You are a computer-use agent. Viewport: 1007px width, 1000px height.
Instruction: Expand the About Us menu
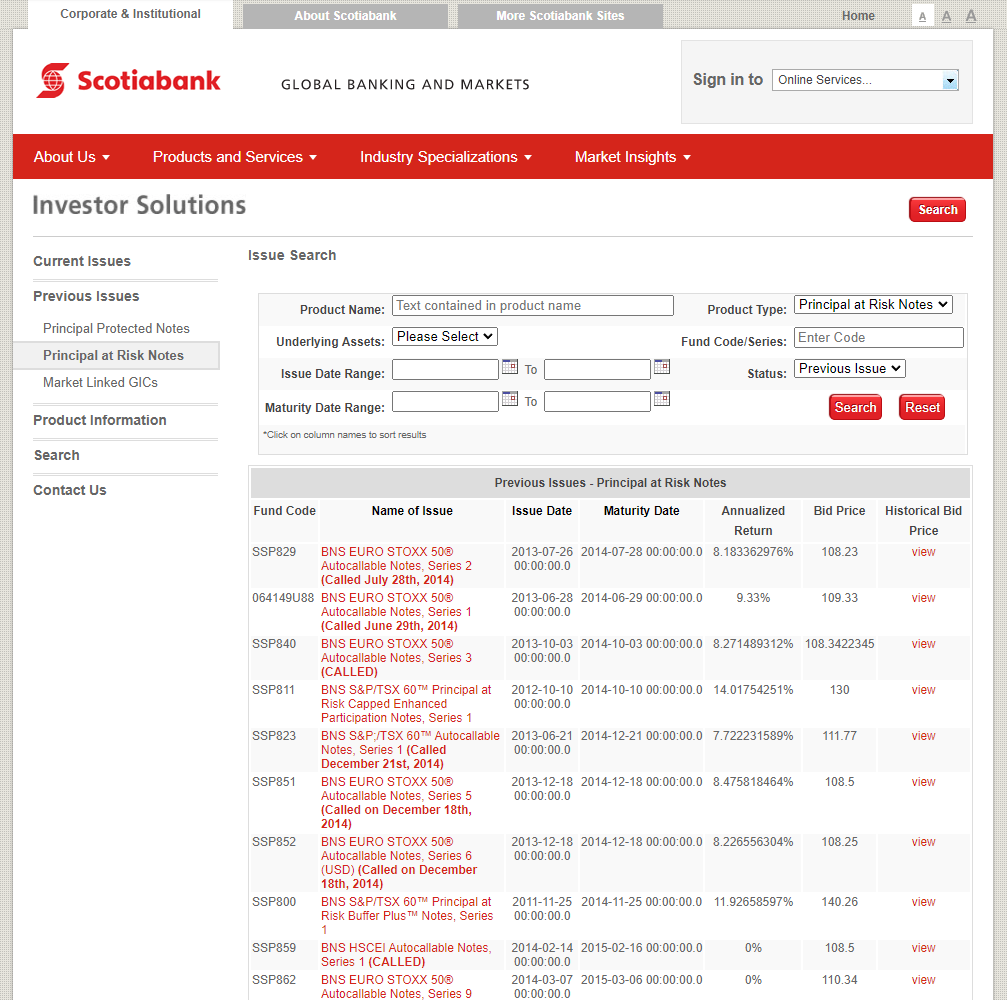(71, 157)
